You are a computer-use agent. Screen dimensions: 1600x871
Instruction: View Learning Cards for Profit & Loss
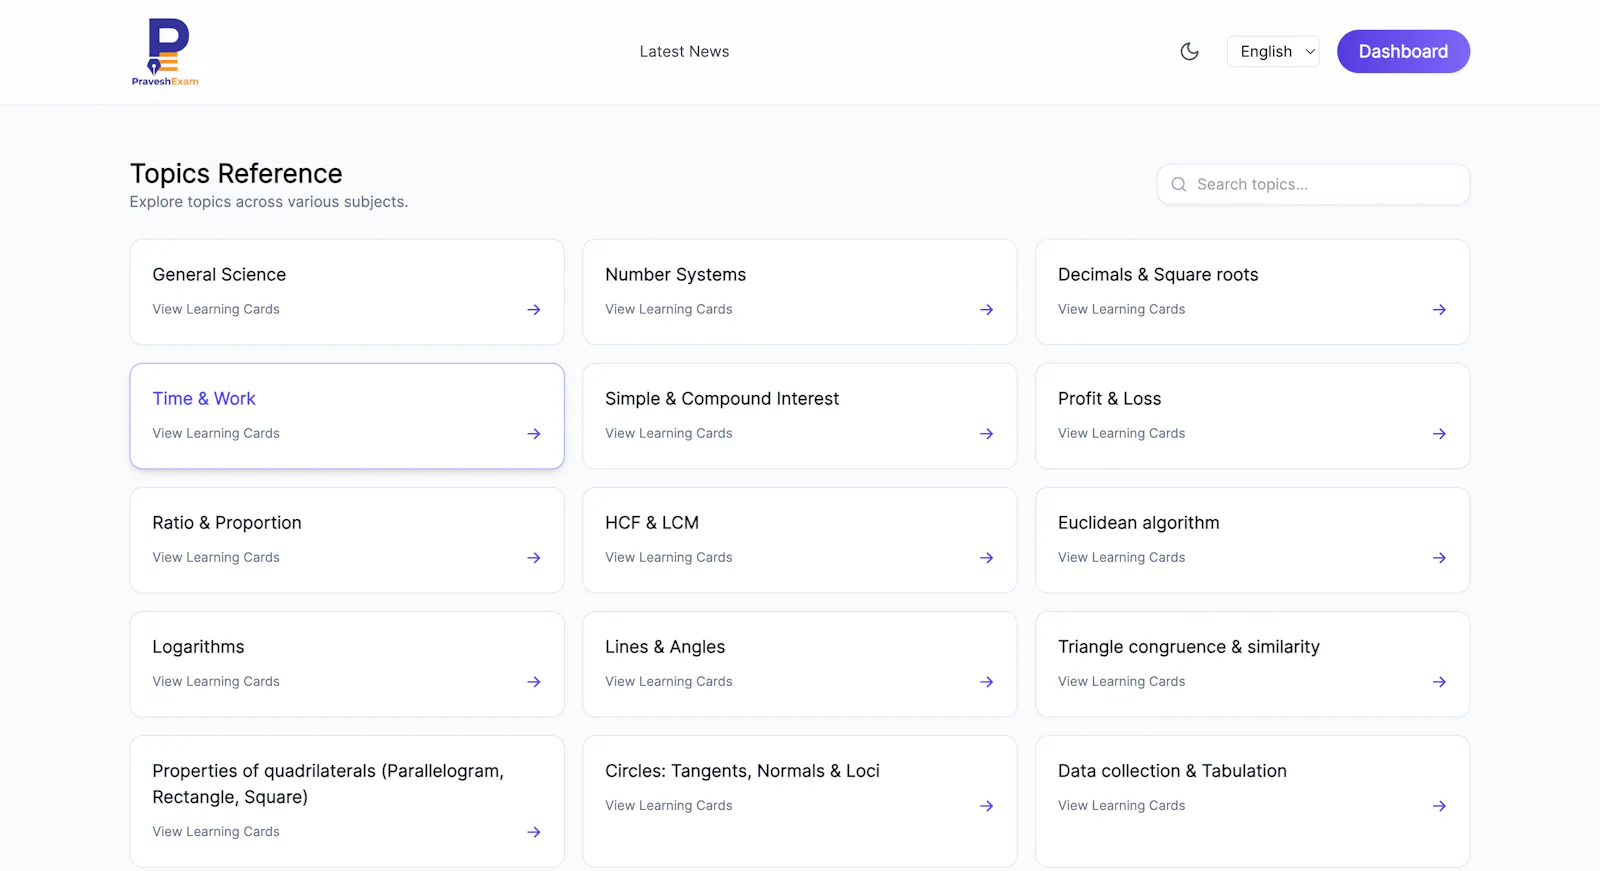1122,434
